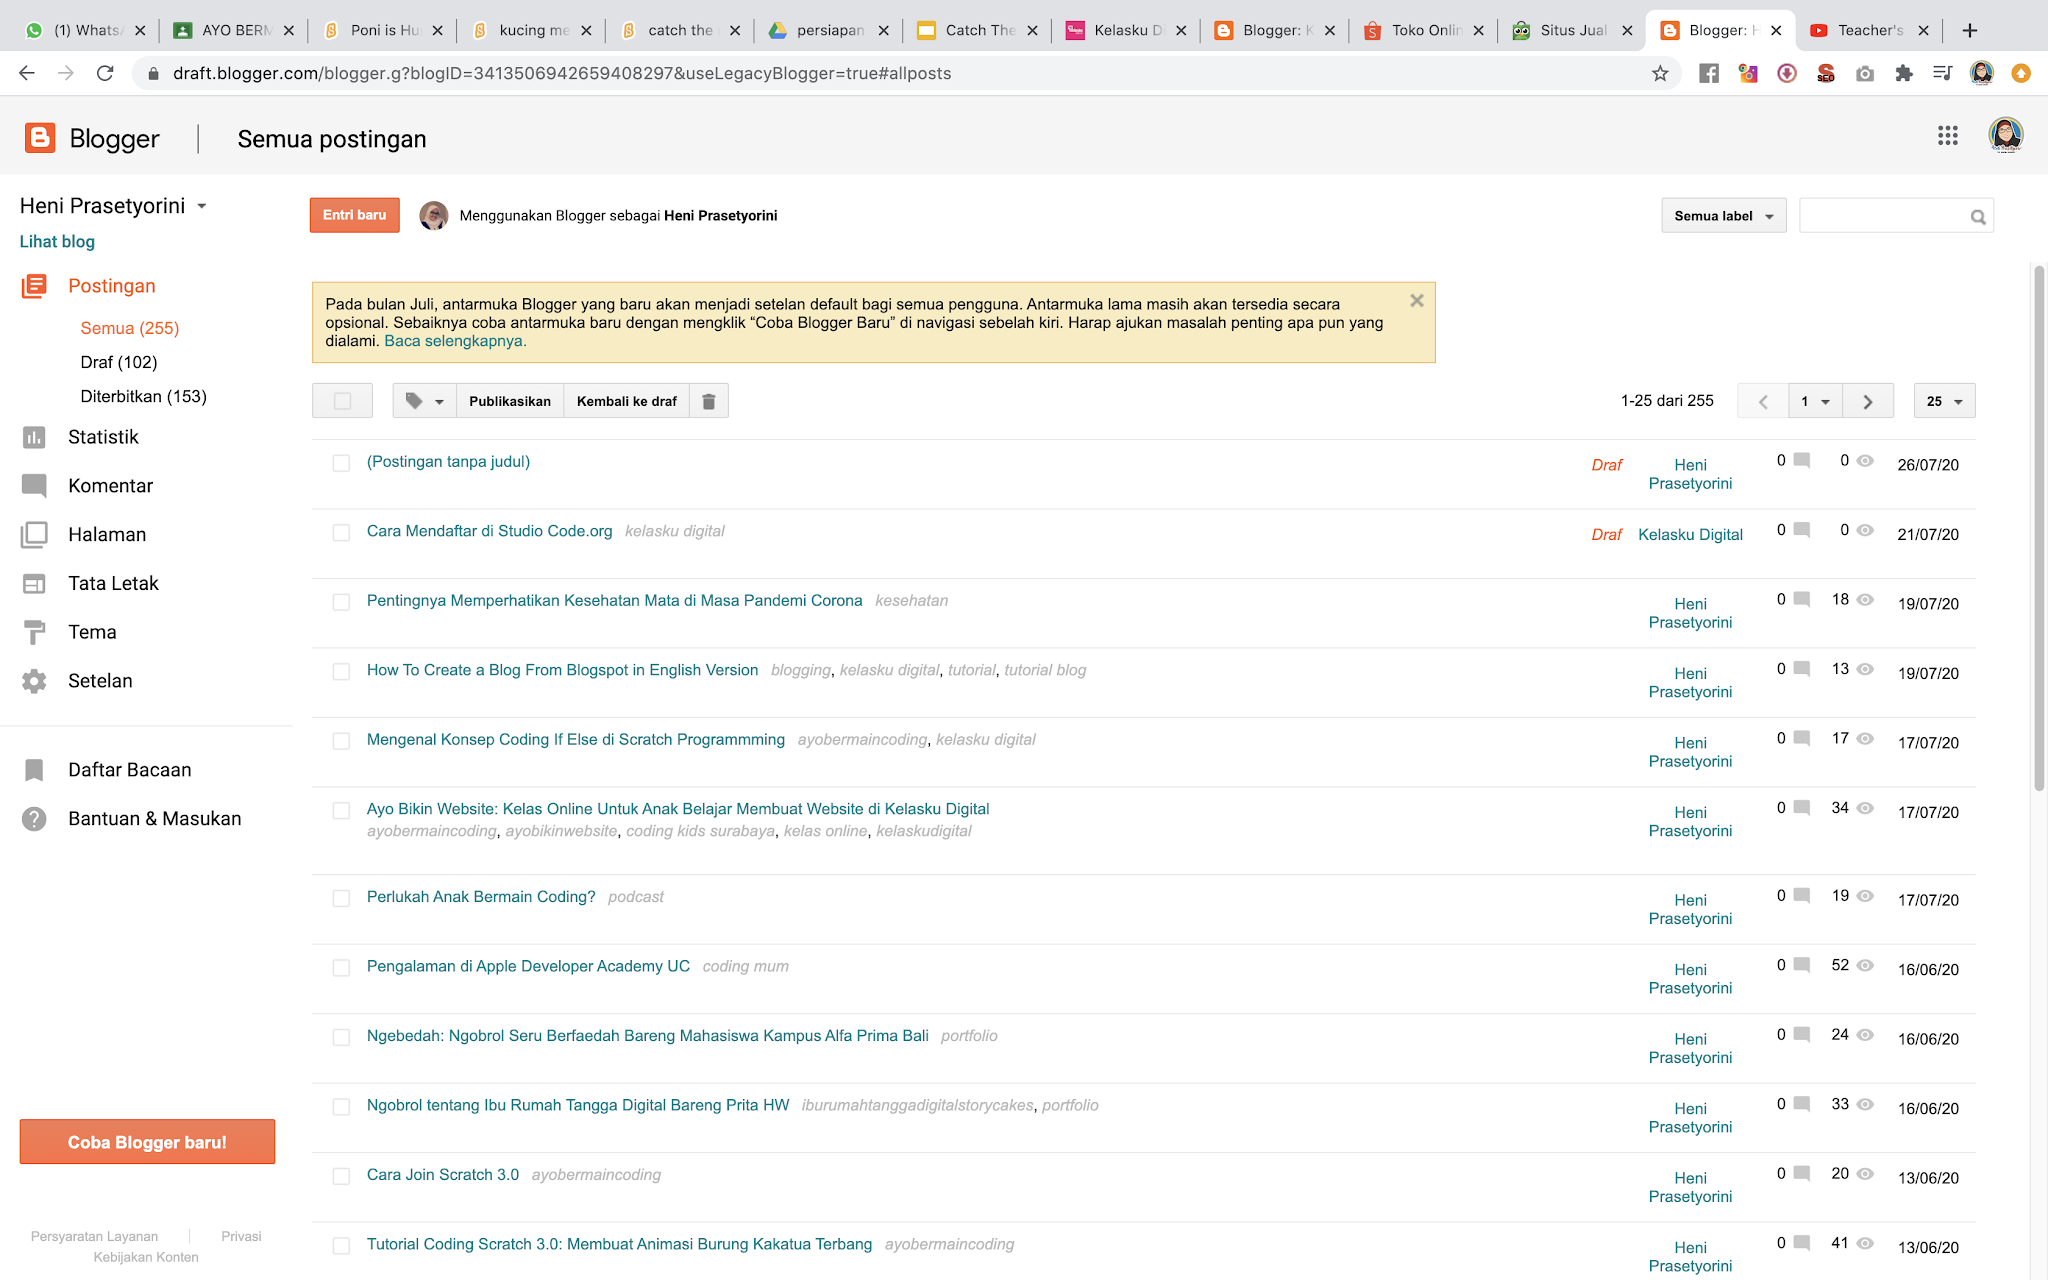Click comment icon on Perlukah Anak Bermain Coding row

1802,896
